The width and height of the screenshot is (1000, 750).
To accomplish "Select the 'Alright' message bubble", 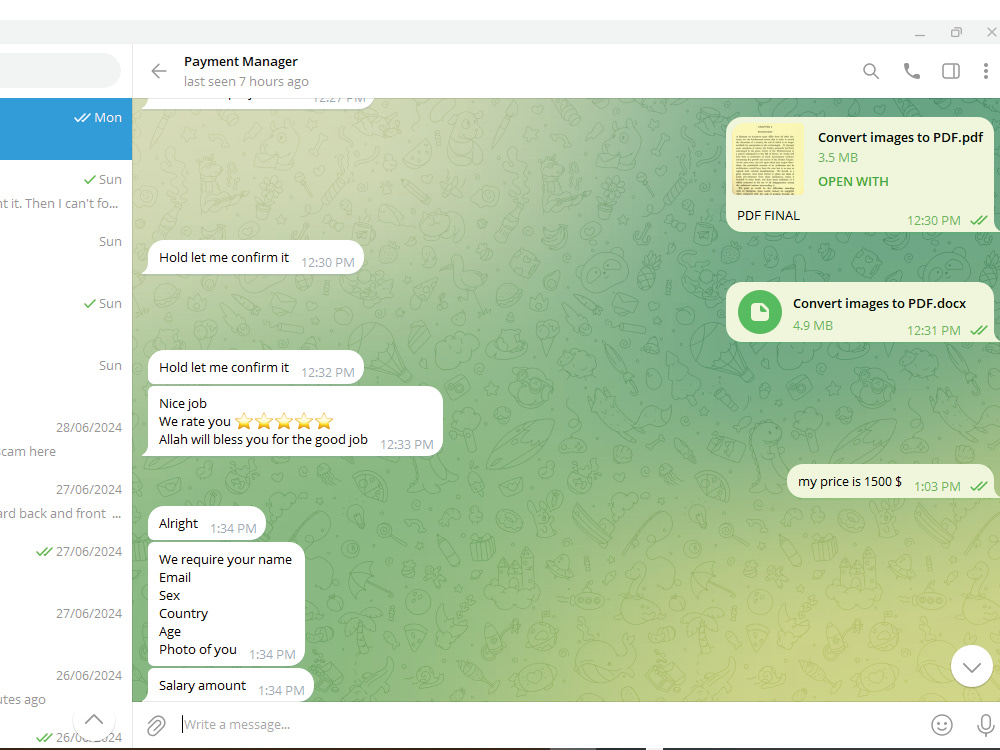I will [x=207, y=524].
